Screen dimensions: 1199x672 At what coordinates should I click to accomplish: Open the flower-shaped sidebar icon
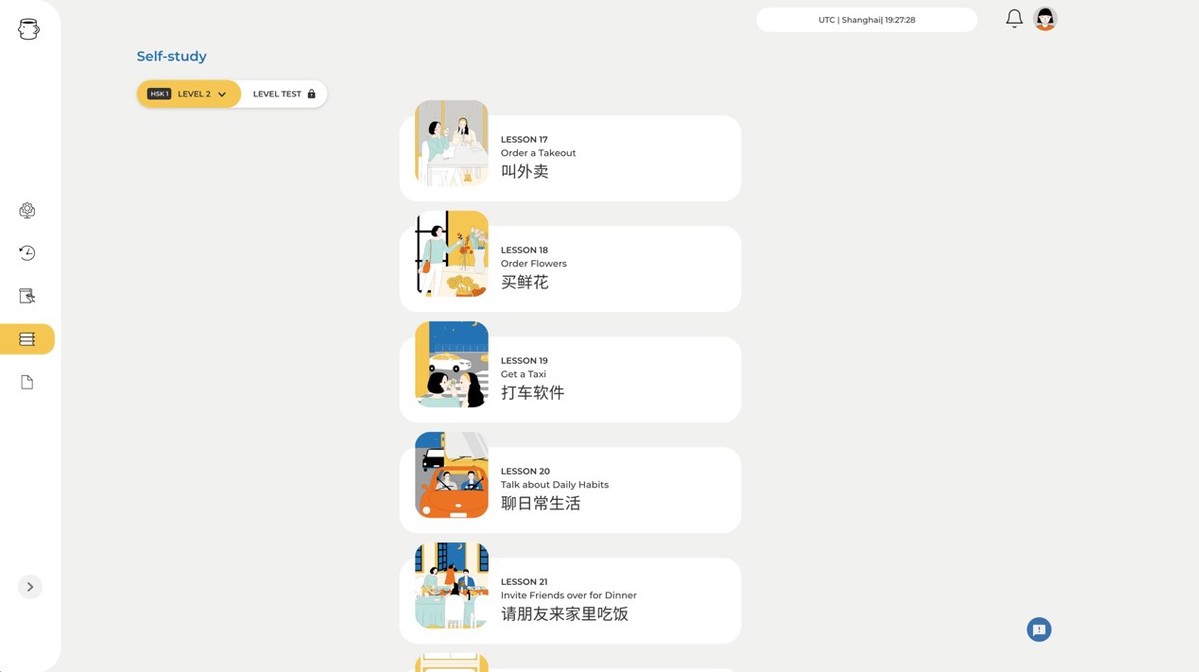pos(27,210)
